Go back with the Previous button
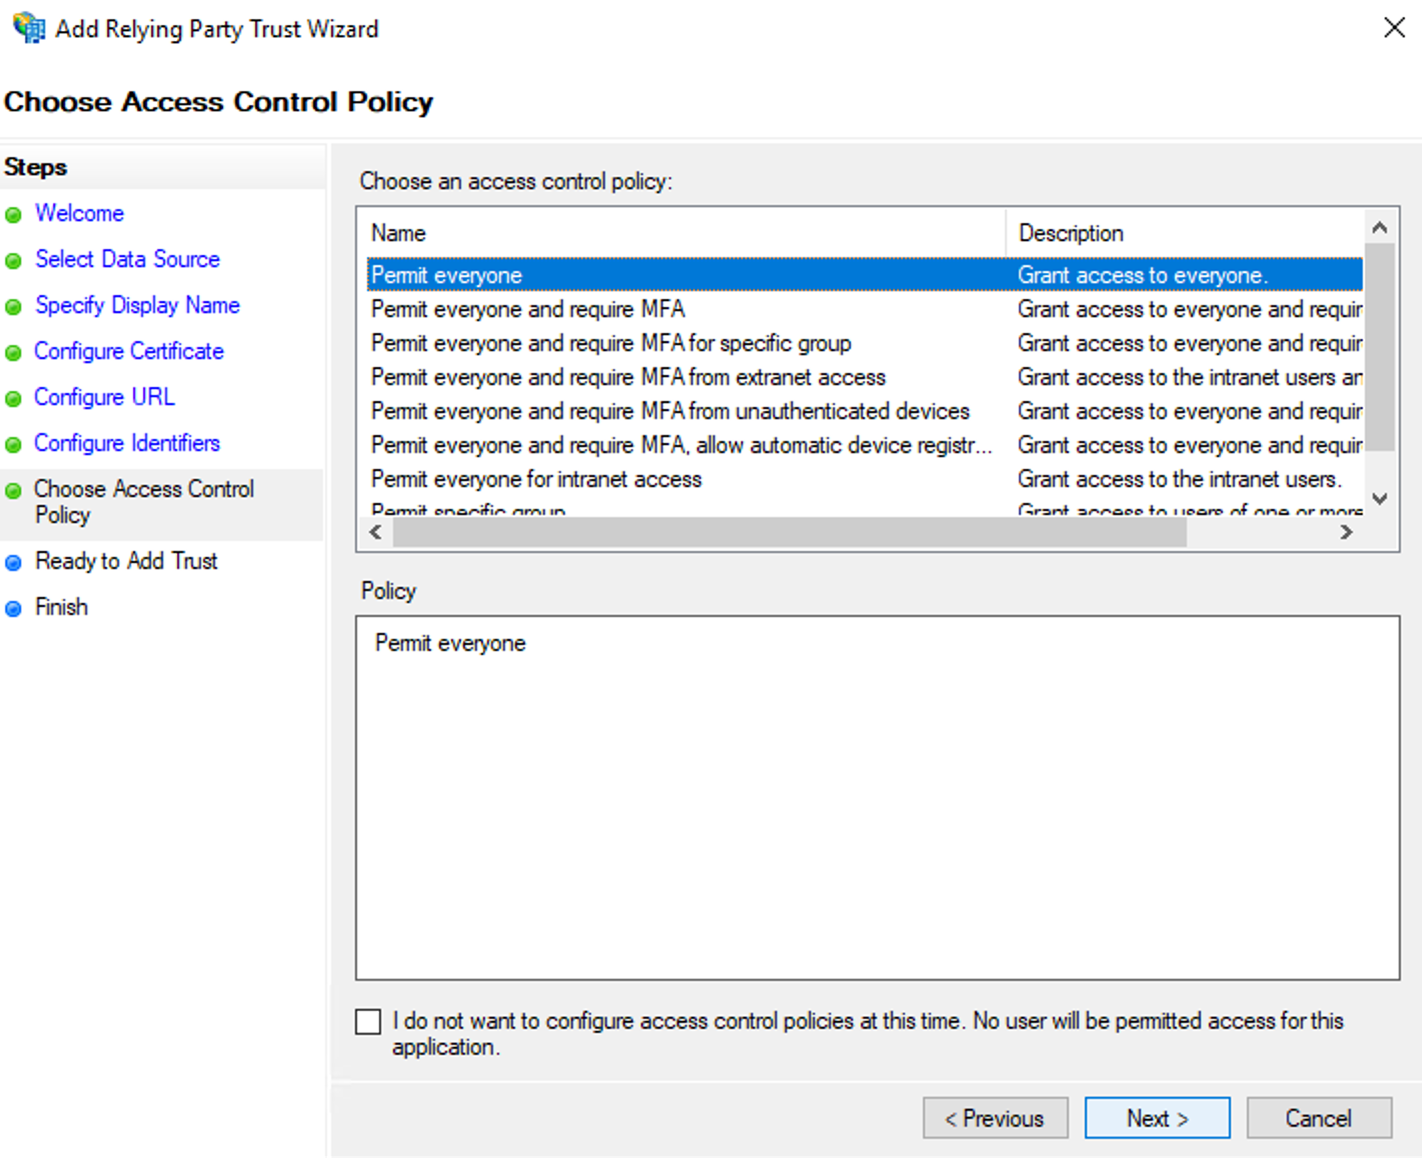Image resolution: width=1422 pixels, height=1158 pixels. 995,1118
